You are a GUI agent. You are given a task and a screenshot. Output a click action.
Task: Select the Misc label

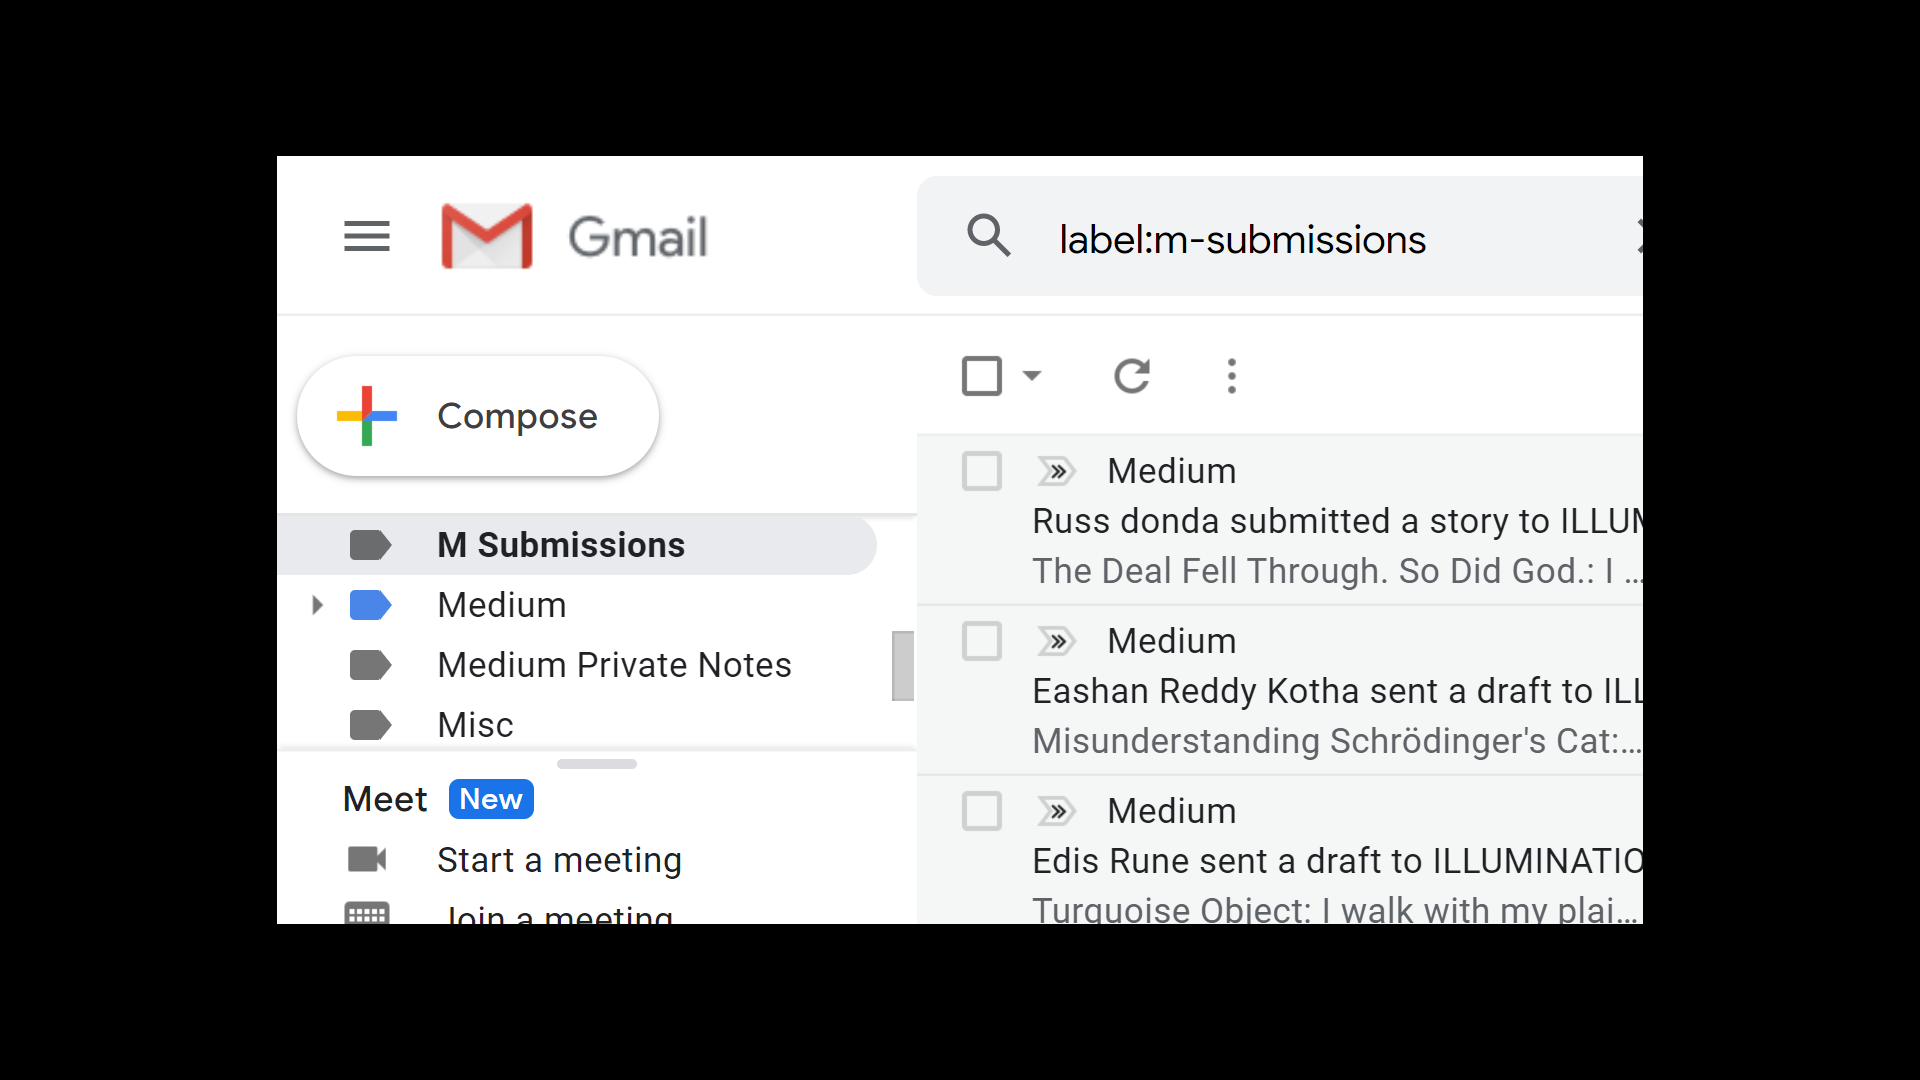coord(475,724)
